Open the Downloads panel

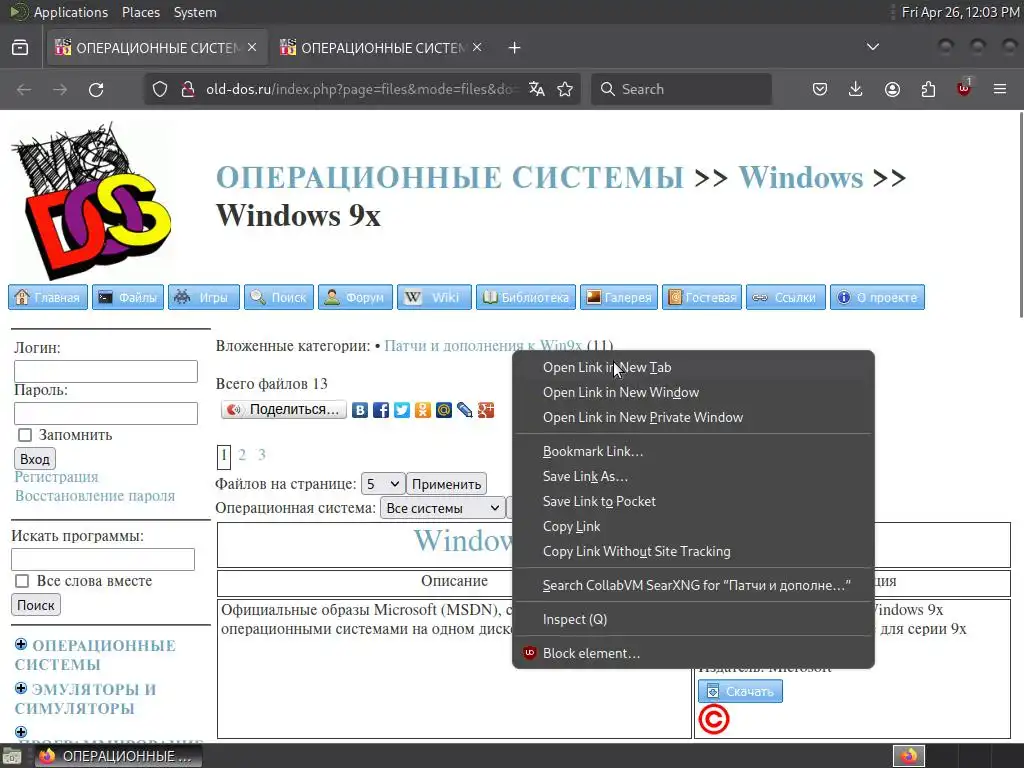click(856, 89)
